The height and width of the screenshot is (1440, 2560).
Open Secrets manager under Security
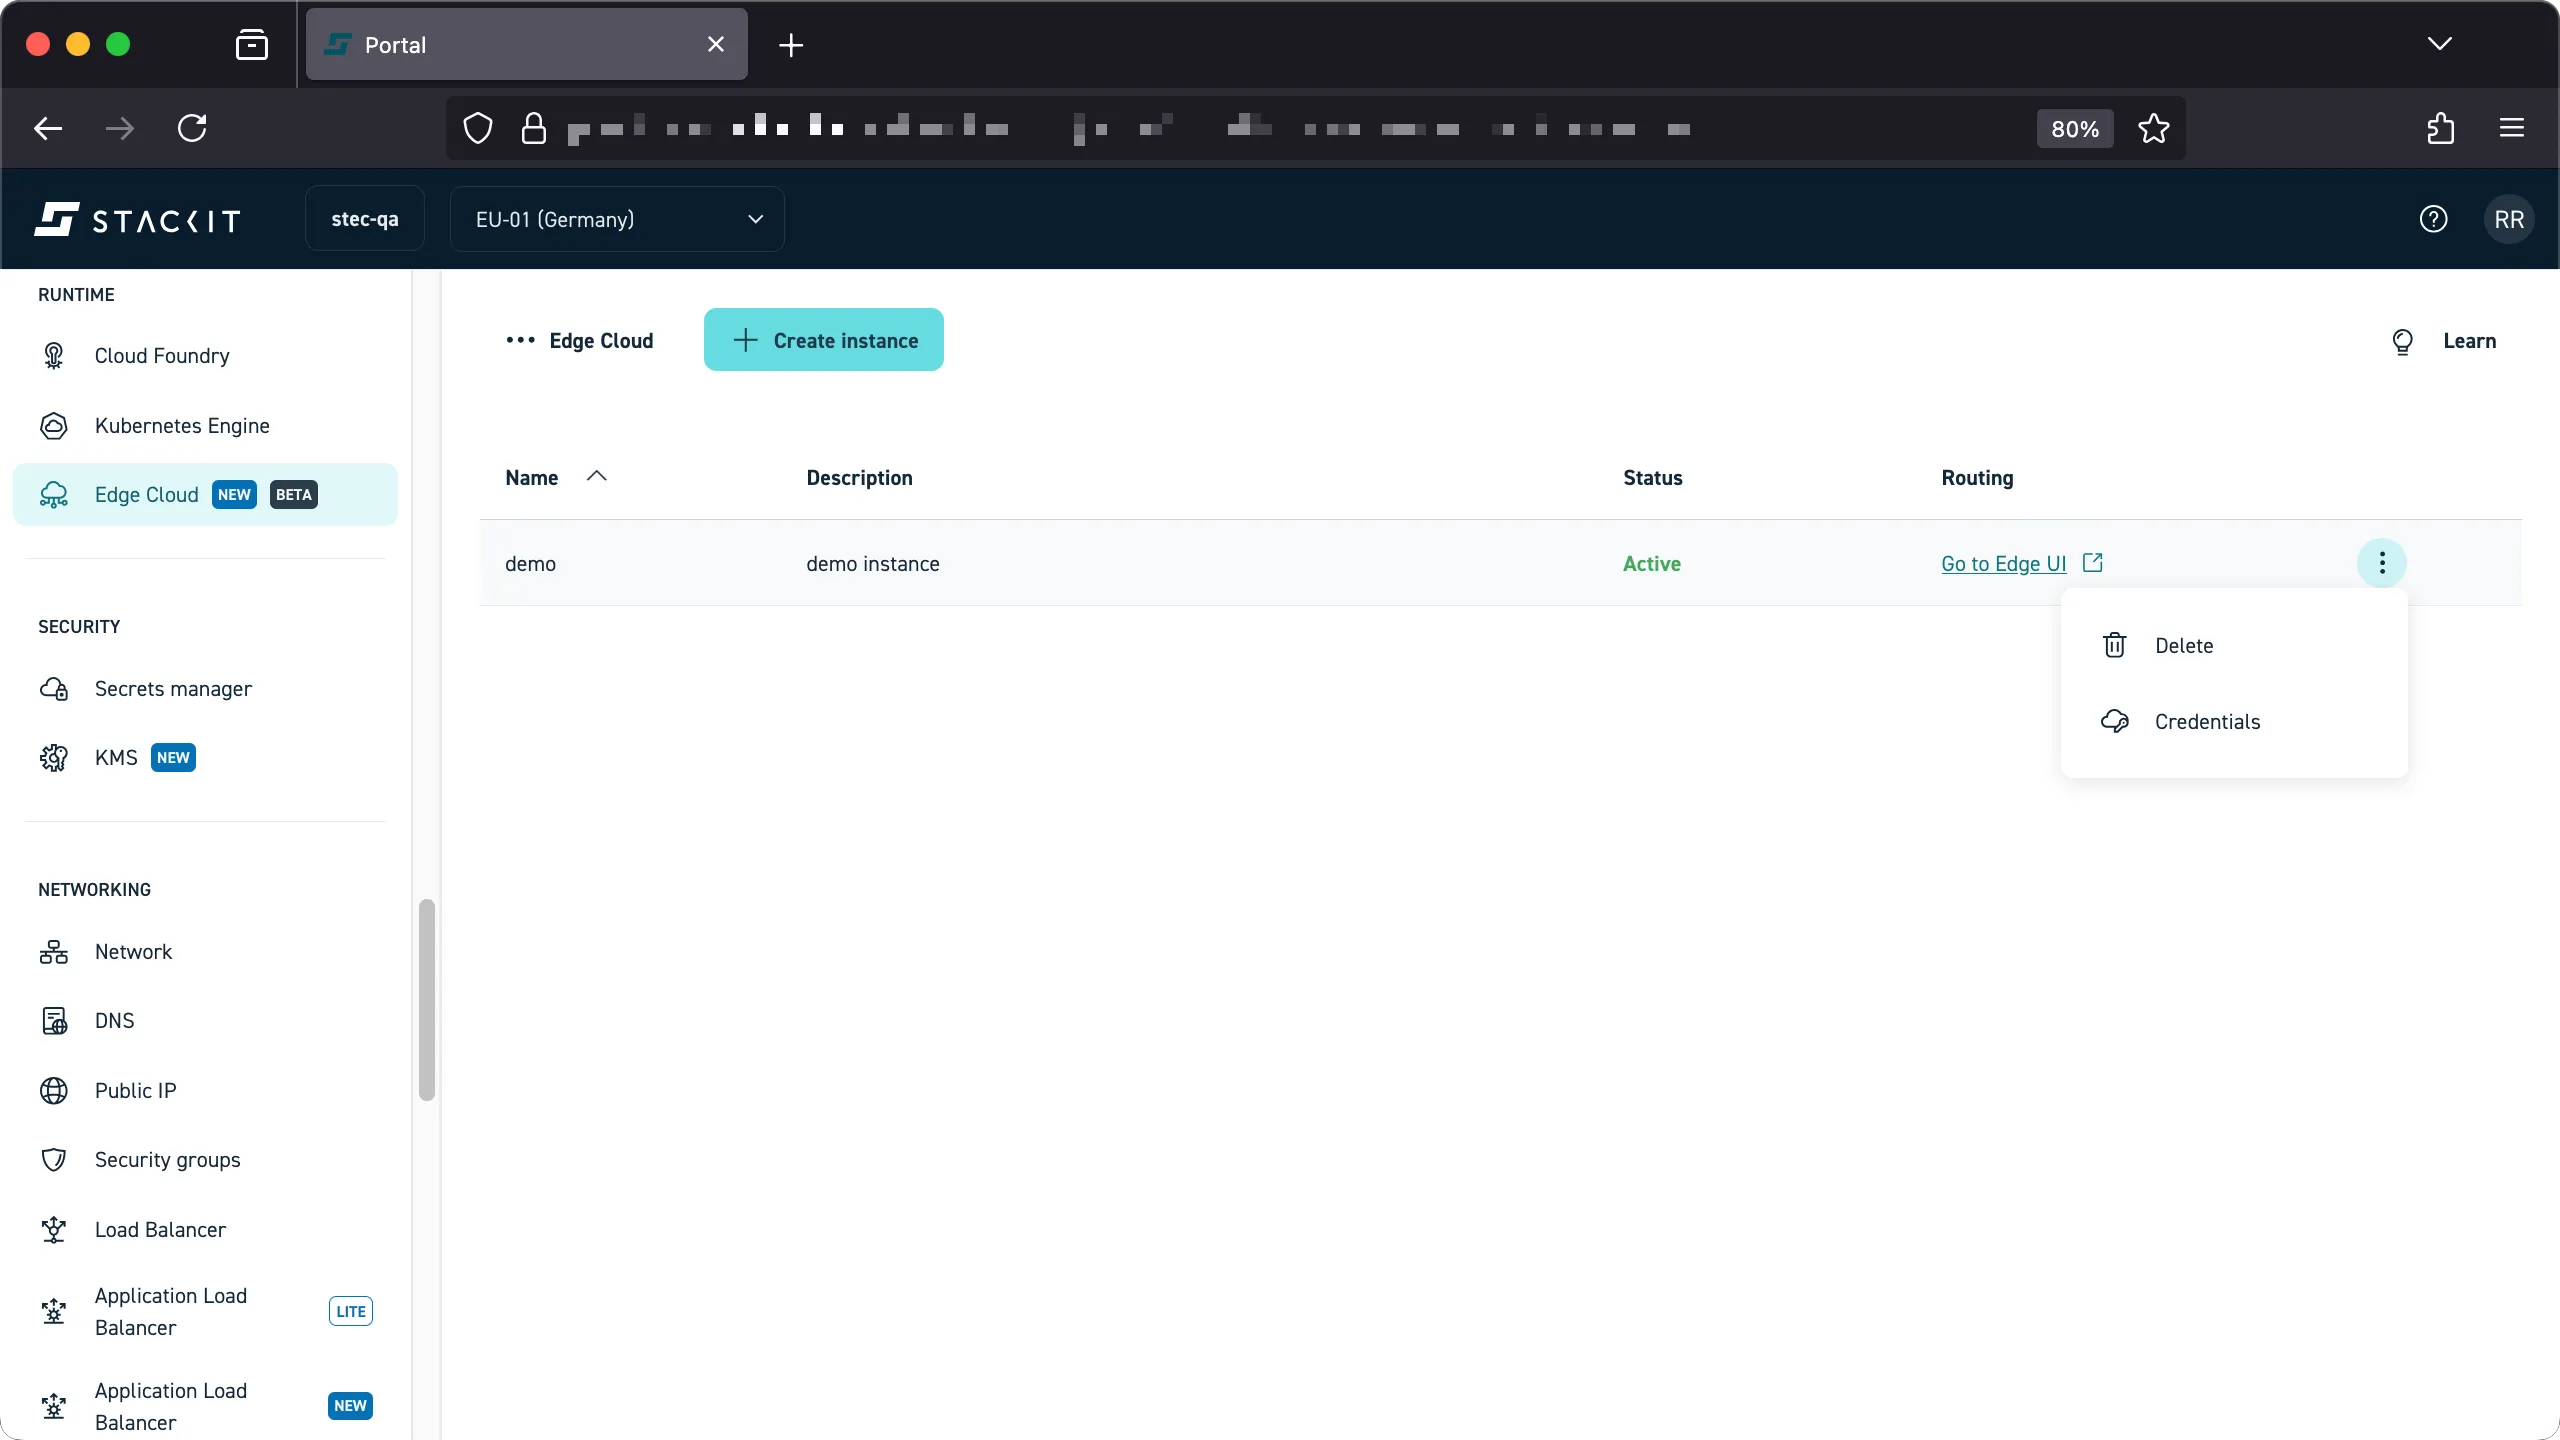pos(173,689)
